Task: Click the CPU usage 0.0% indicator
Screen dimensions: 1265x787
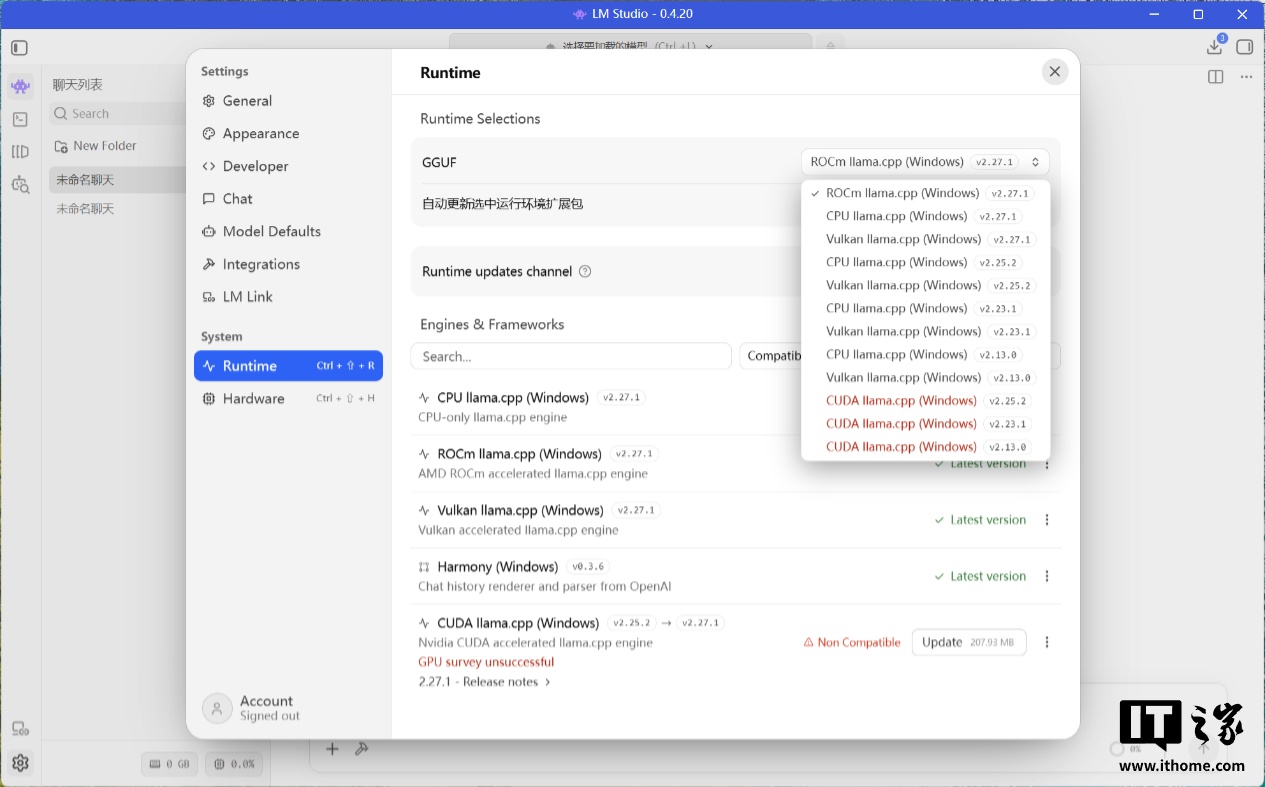Action: click(x=234, y=764)
